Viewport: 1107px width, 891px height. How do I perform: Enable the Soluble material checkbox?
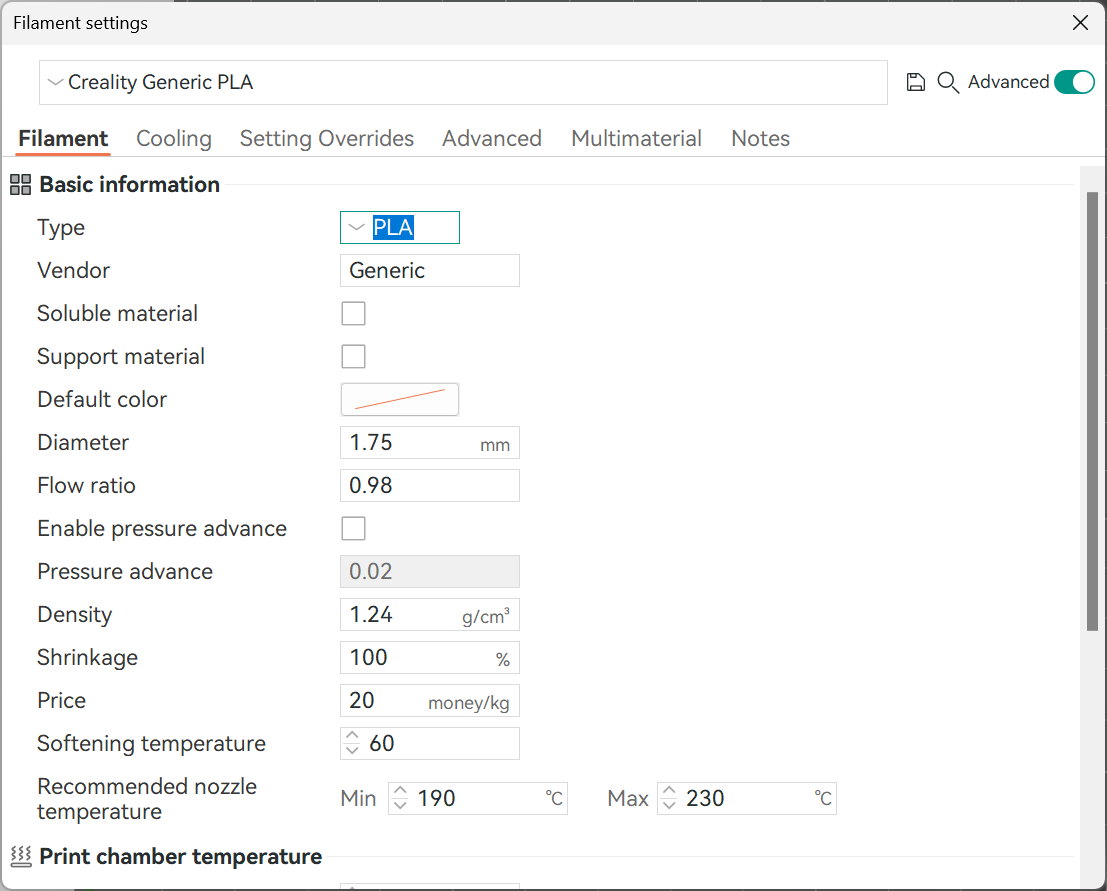click(x=353, y=313)
